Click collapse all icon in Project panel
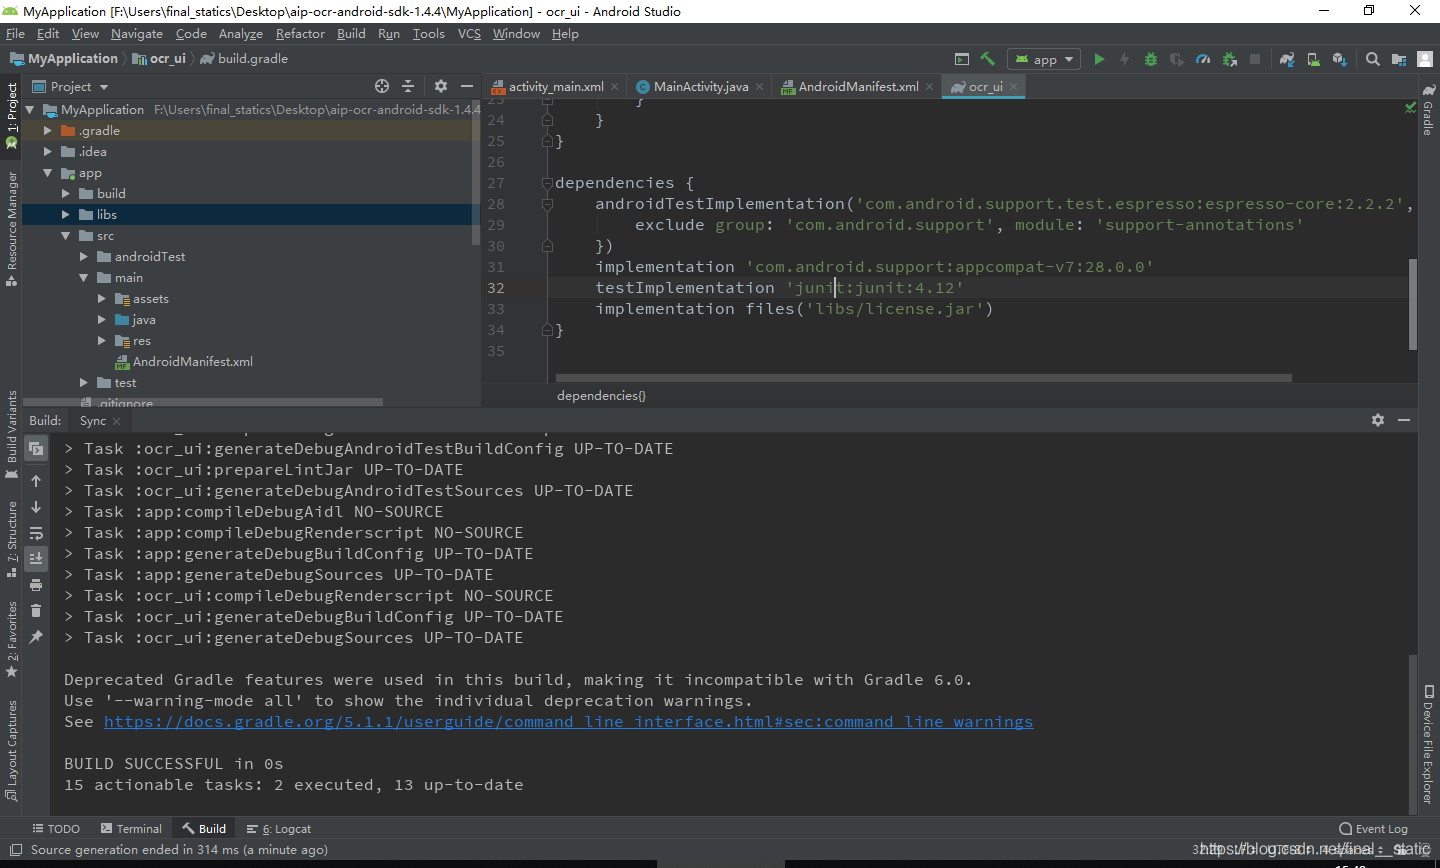The height and width of the screenshot is (868, 1440). pos(408,86)
